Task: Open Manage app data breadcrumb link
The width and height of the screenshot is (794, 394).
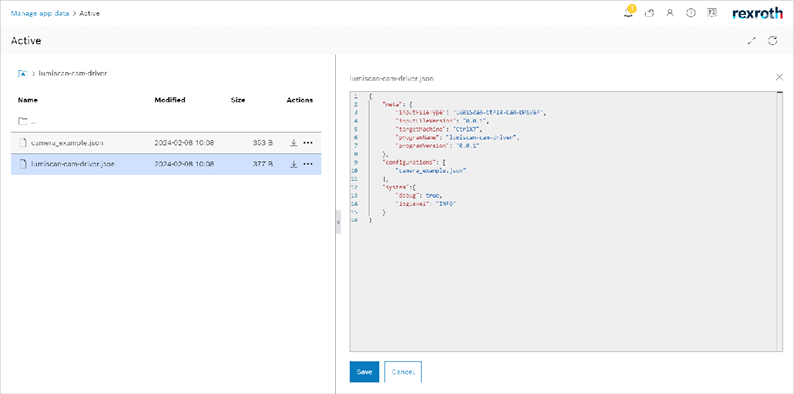Action: point(39,13)
